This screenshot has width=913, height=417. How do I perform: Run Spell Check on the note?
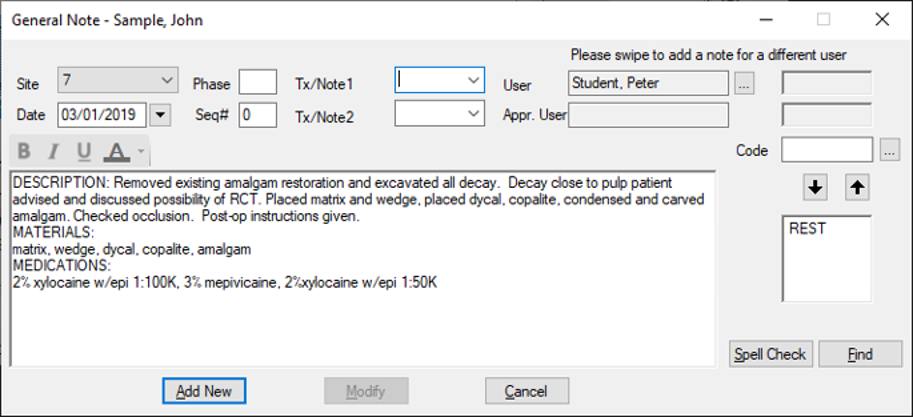[770, 354]
